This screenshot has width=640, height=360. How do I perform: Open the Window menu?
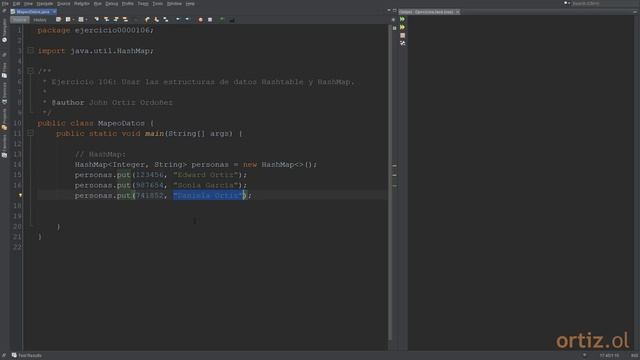[174, 3]
